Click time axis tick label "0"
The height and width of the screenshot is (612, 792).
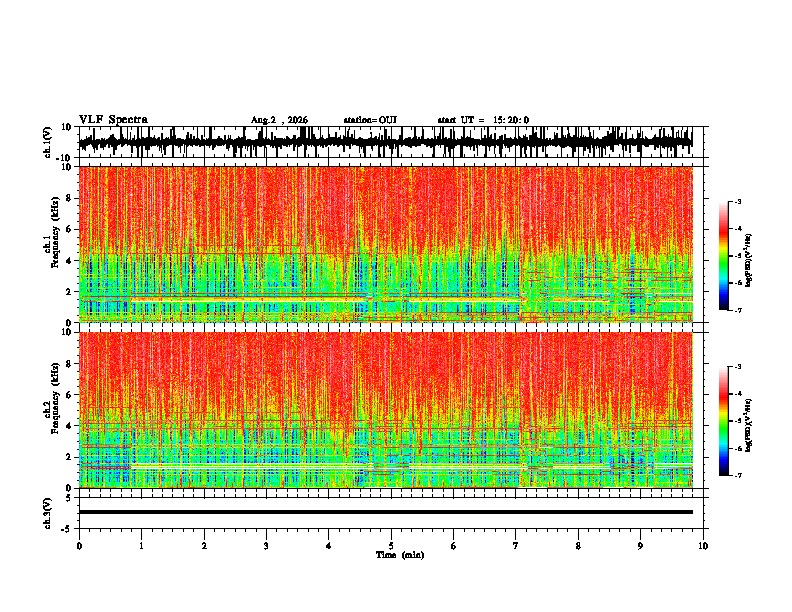click(x=79, y=546)
